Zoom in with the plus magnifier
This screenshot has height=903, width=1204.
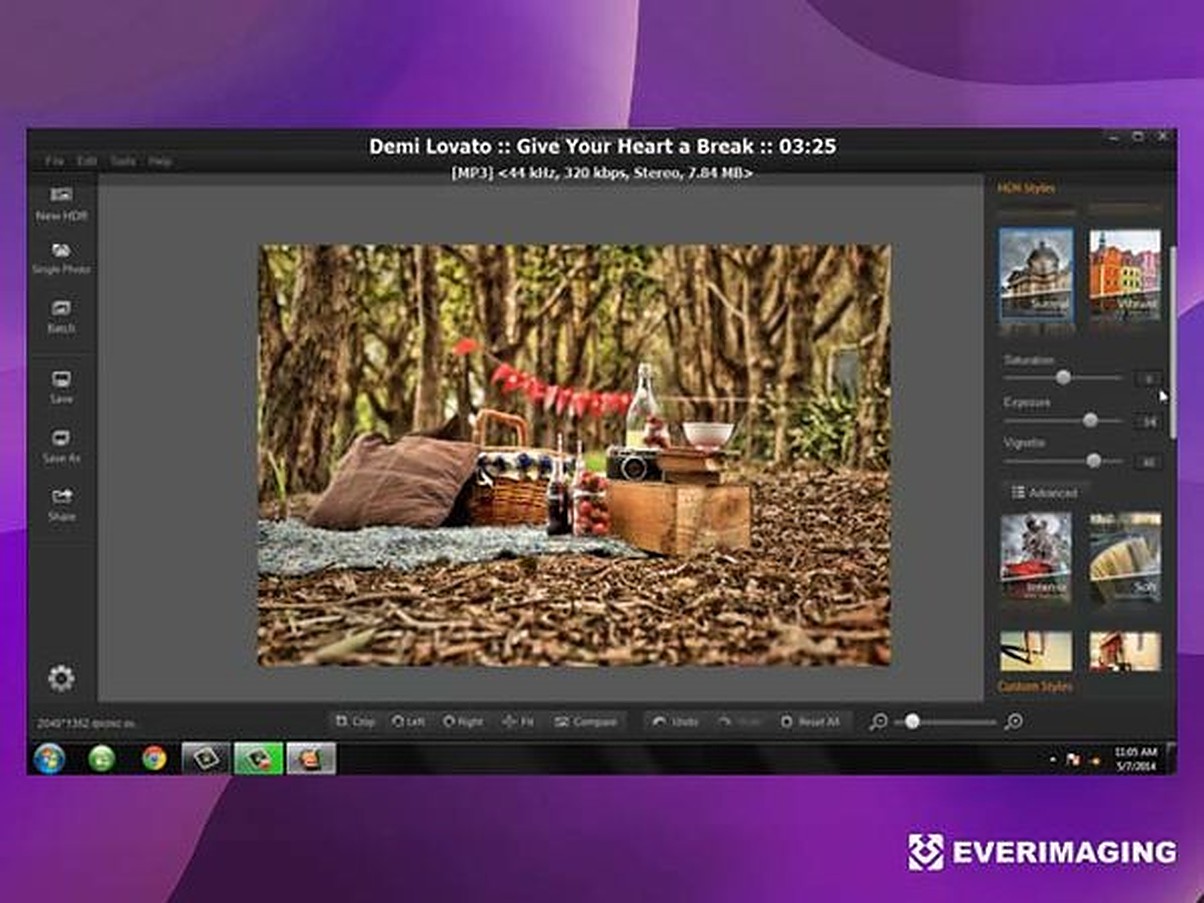click(1013, 721)
